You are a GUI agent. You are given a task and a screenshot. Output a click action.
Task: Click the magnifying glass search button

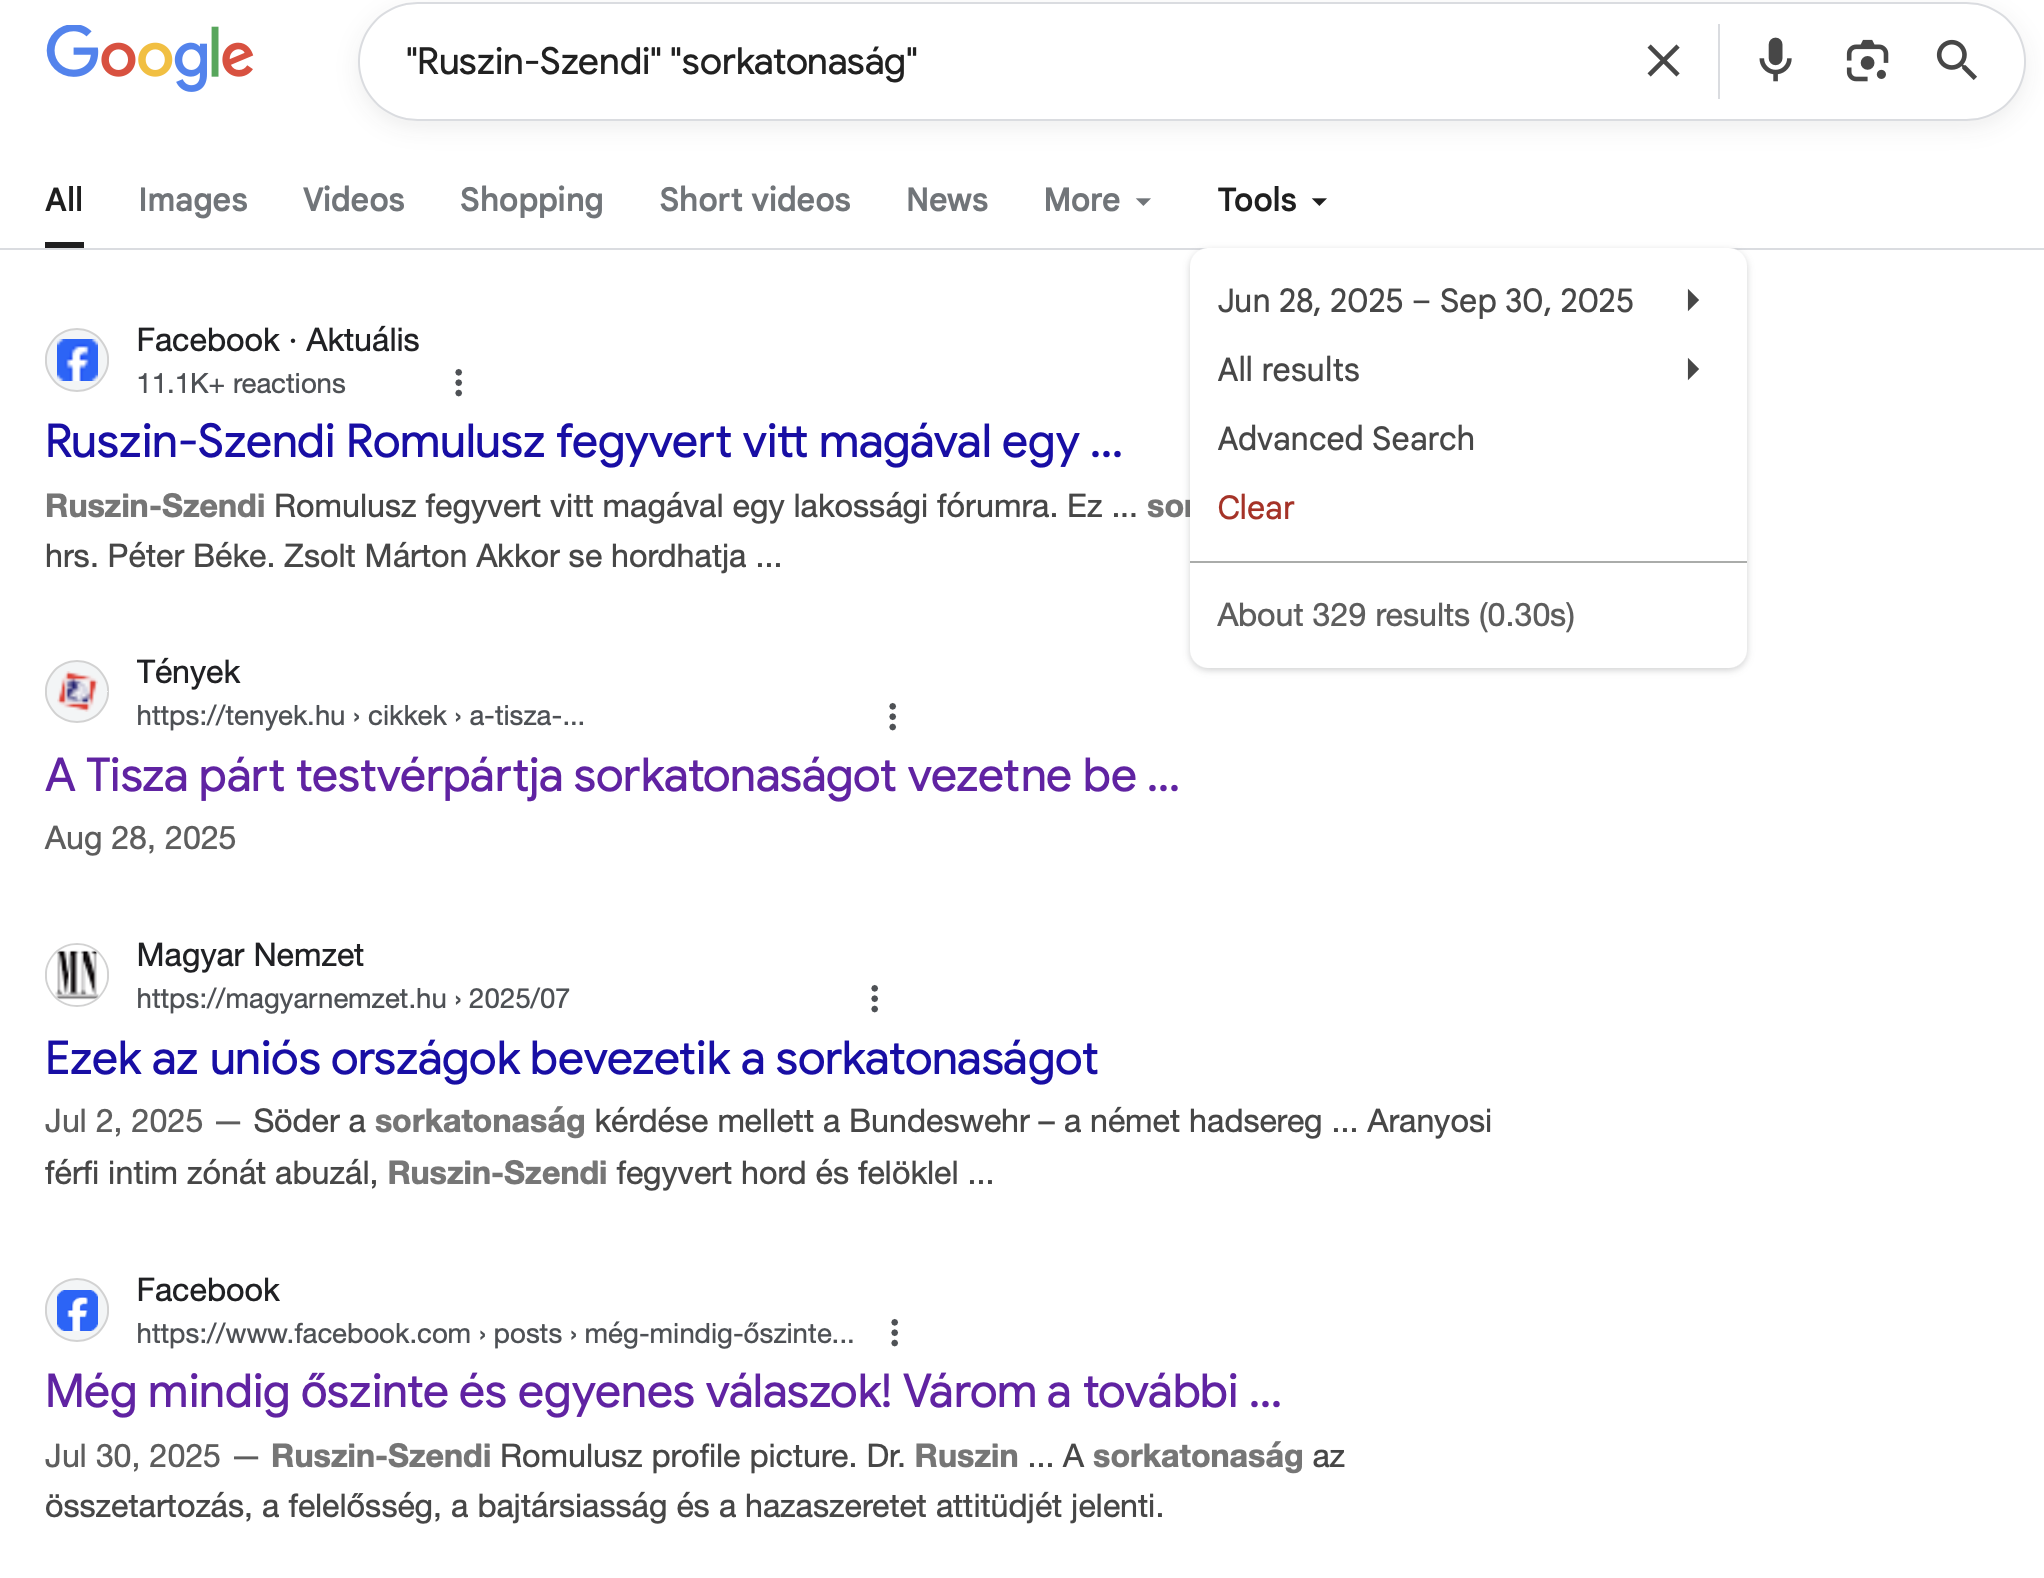(1956, 61)
